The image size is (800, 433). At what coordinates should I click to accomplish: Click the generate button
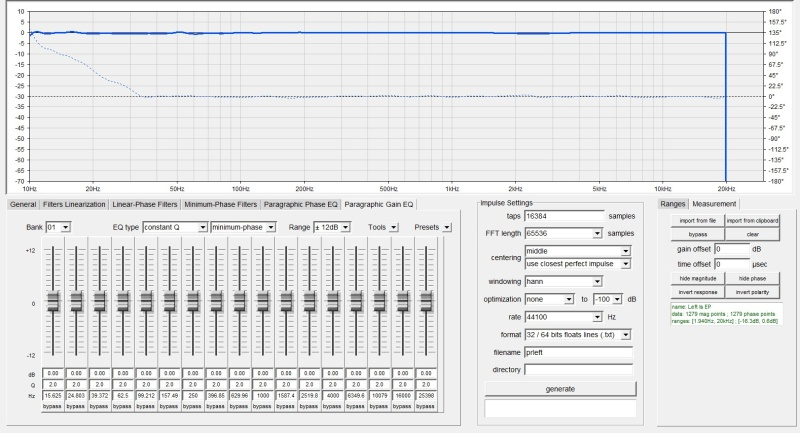tap(560, 388)
